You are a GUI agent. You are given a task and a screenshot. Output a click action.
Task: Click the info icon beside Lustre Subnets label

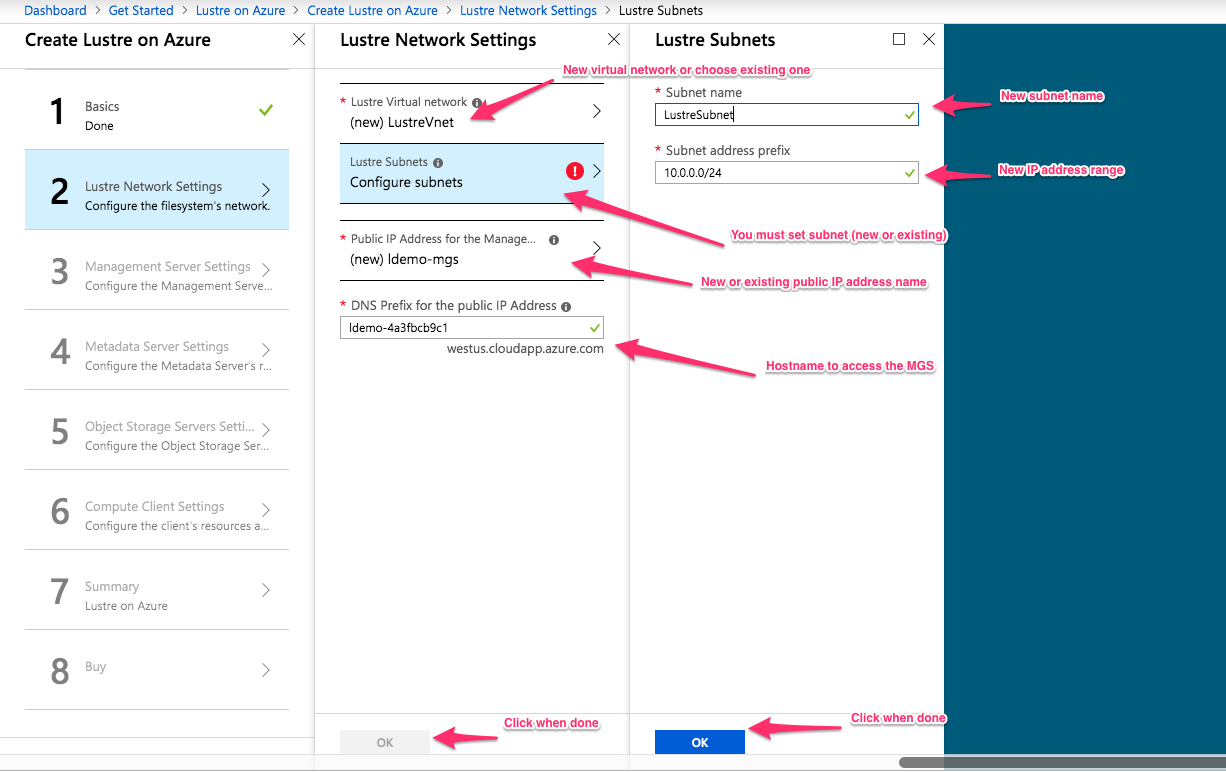pos(438,162)
